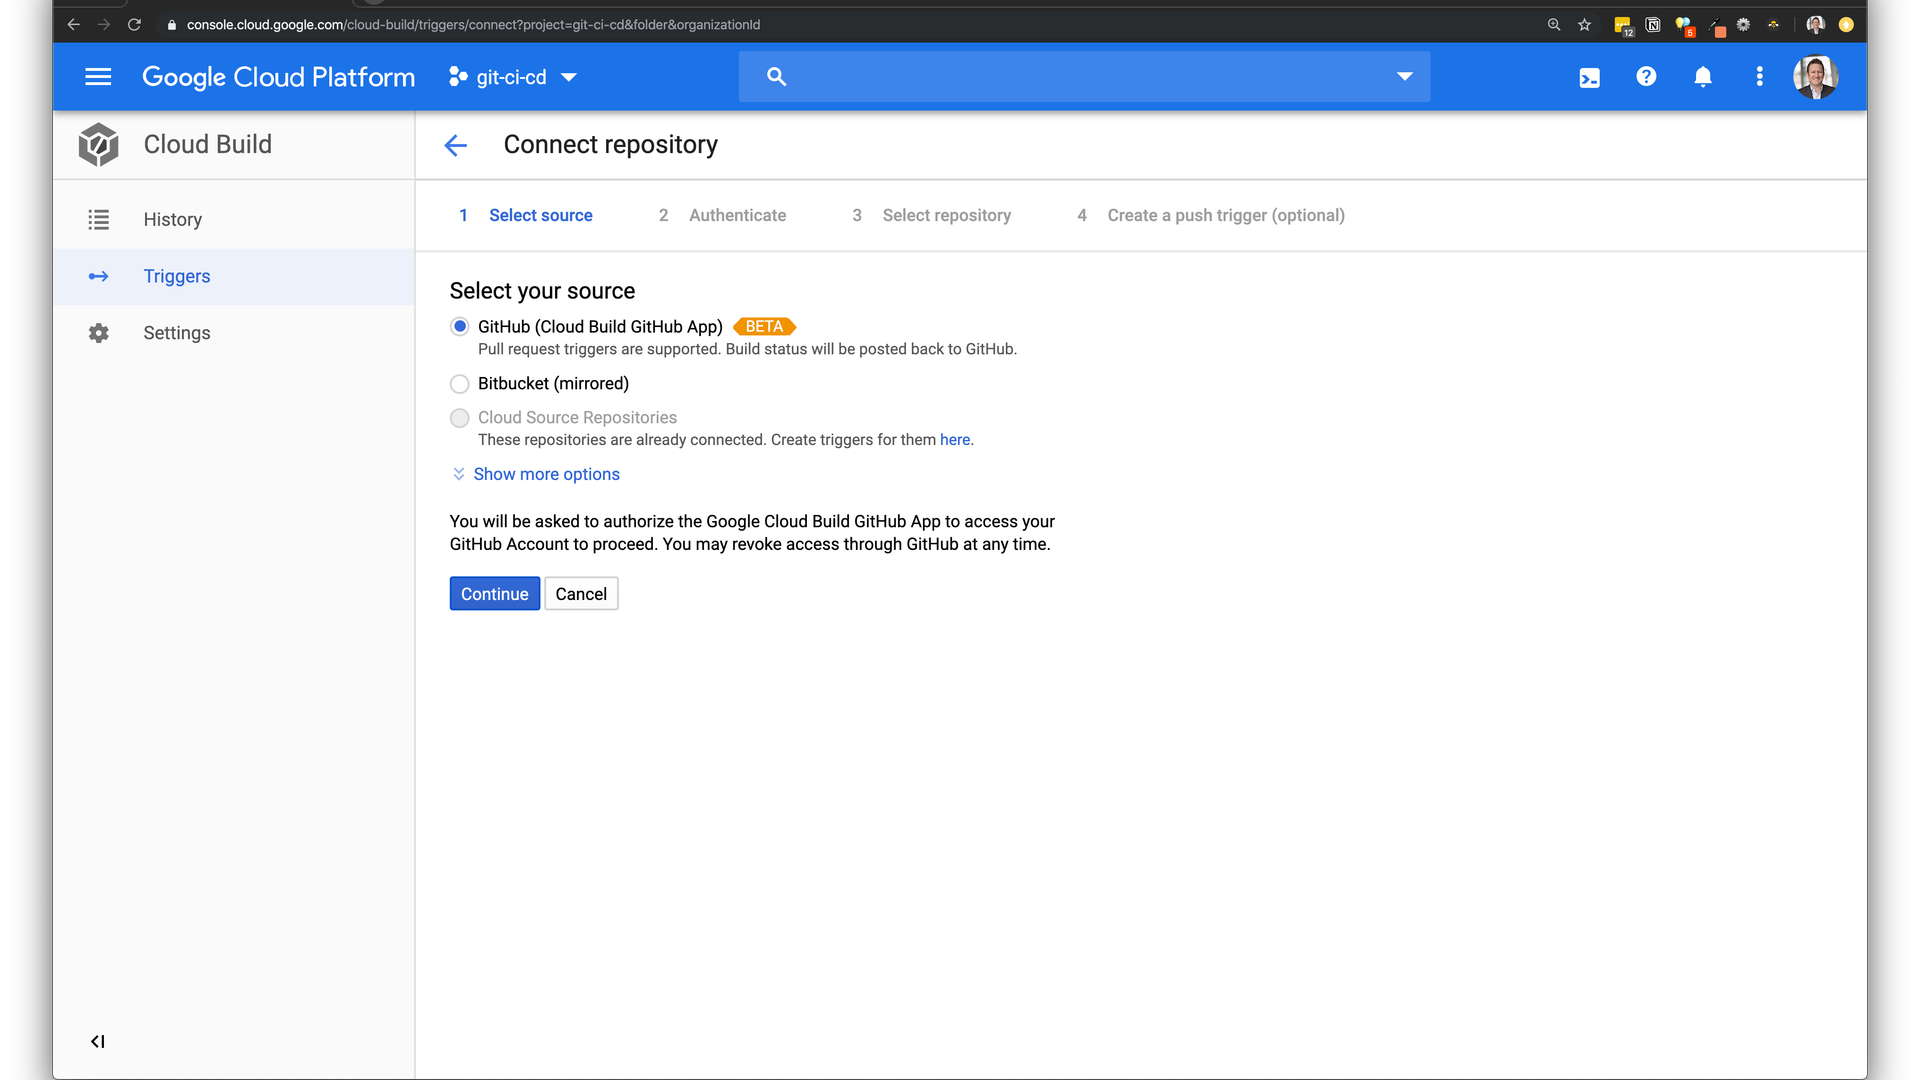
Task: Open the hamburger navigation menu
Action: pos(98,77)
